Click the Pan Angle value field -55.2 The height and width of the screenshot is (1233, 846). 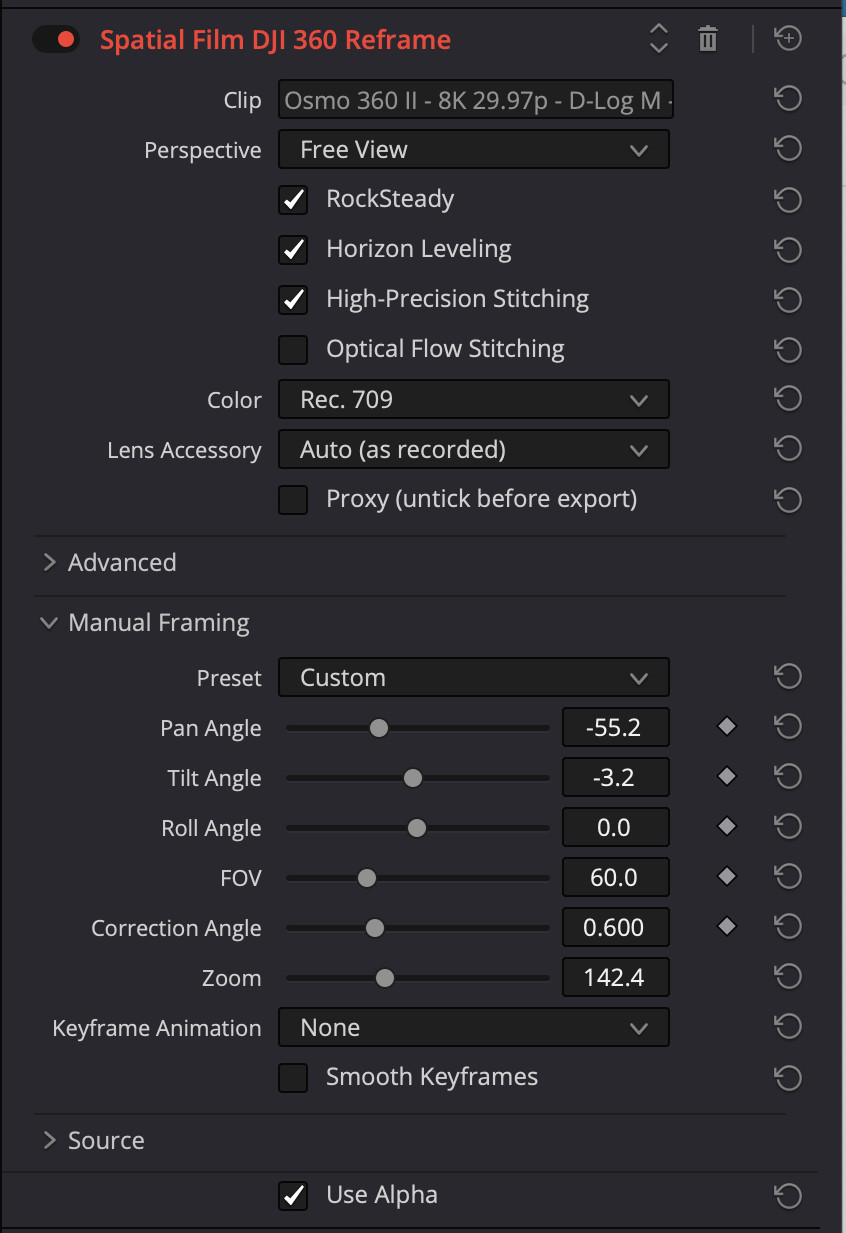pos(615,727)
